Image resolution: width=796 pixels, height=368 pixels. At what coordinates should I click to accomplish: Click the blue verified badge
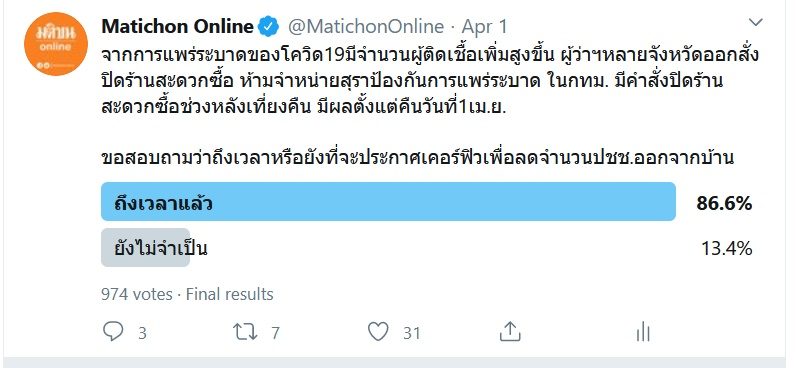click(269, 26)
